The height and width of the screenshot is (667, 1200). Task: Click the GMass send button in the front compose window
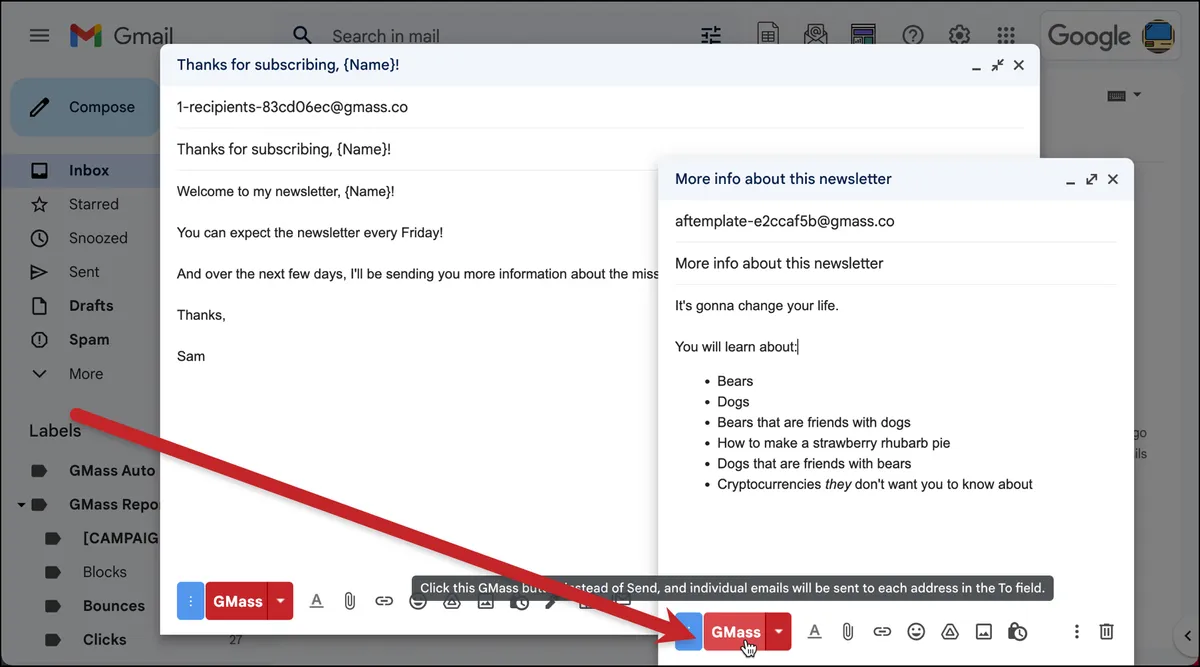[x=735, y=632]
